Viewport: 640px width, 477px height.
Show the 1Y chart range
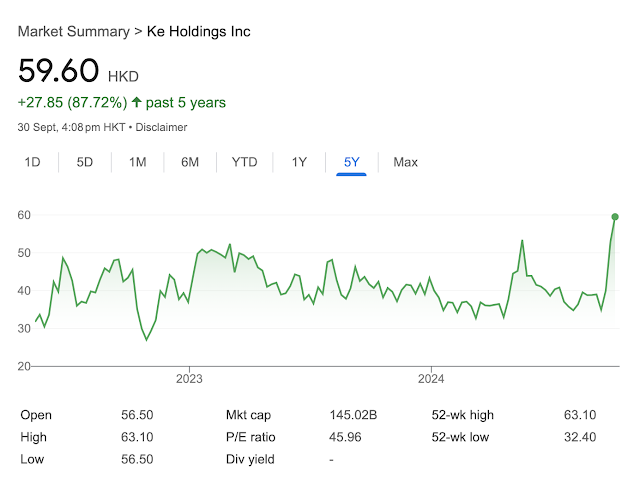[x=299, y=162]
